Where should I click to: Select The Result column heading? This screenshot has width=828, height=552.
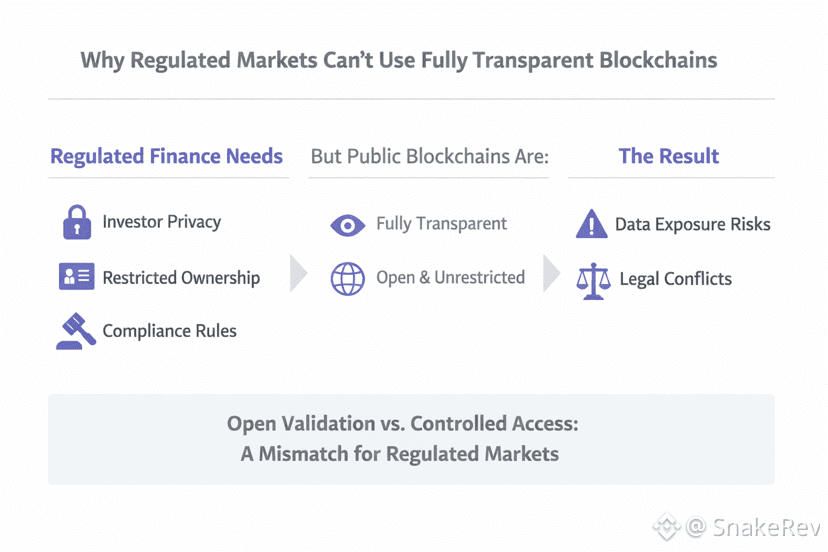tap(669, 156)
